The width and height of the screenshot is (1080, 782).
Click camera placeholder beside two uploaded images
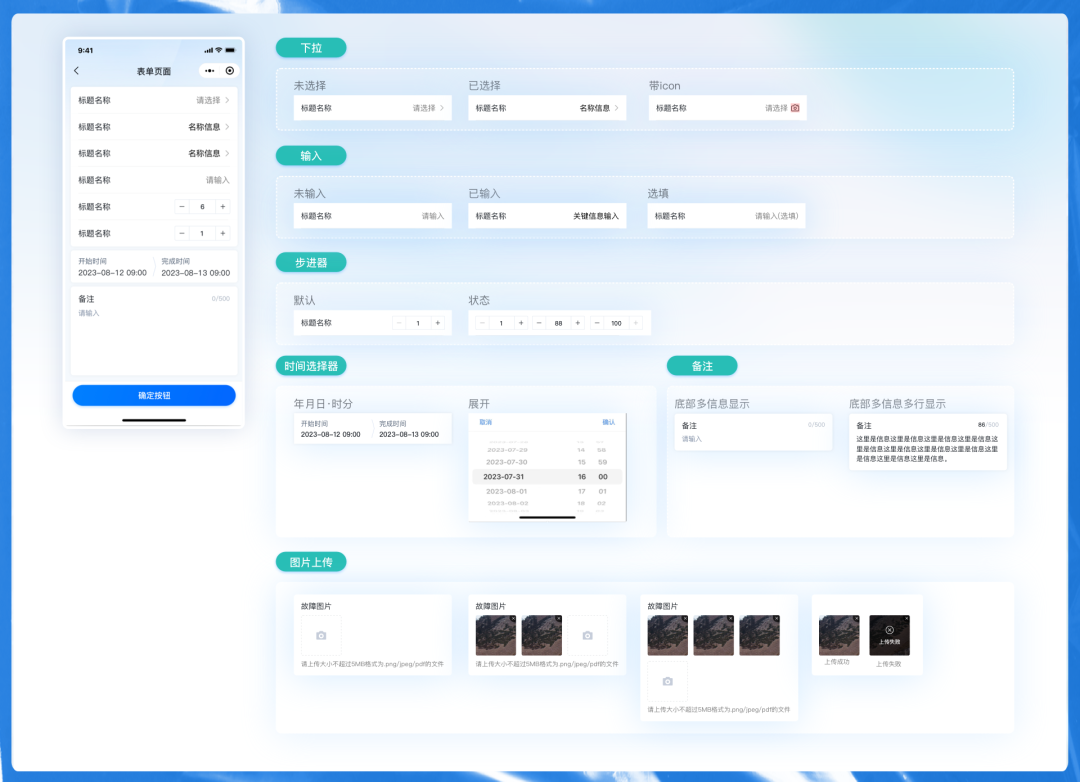[x=588, y=635]
